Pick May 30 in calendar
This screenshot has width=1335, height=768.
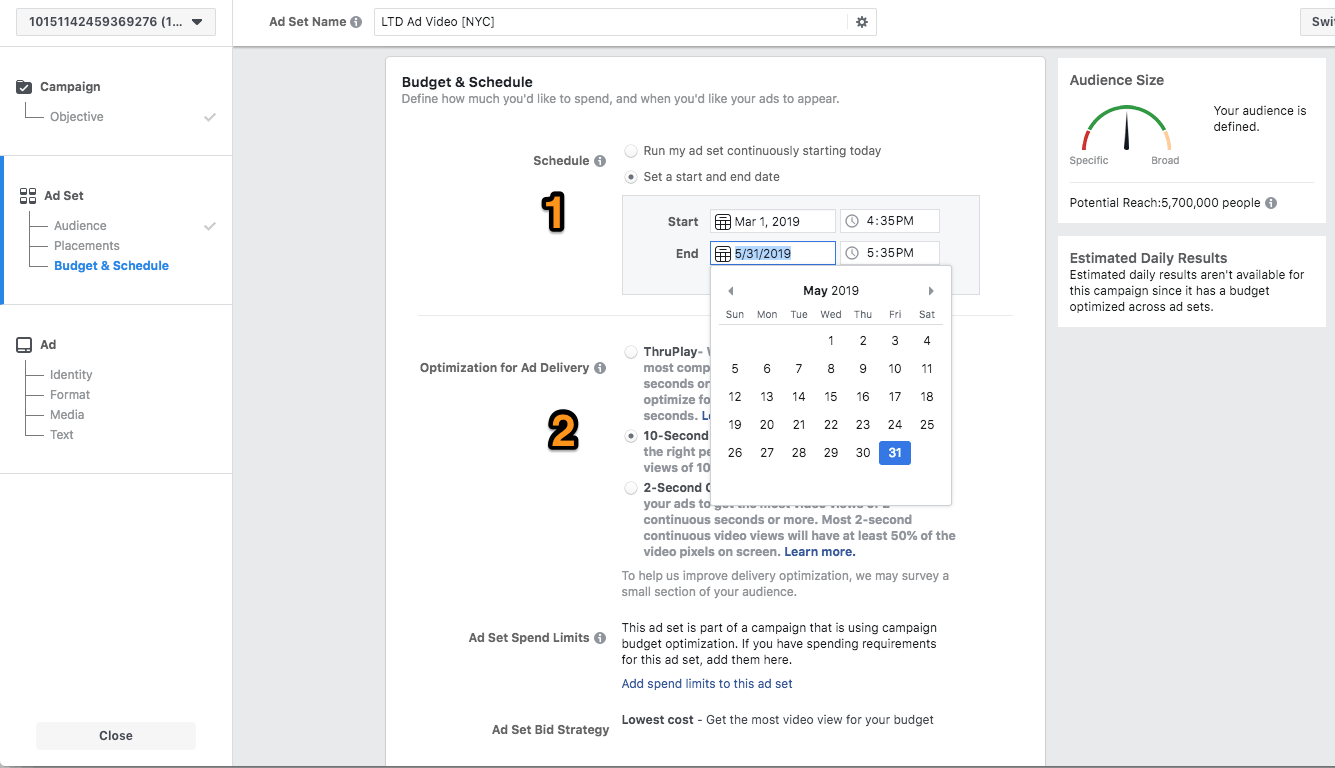(863, 453)
